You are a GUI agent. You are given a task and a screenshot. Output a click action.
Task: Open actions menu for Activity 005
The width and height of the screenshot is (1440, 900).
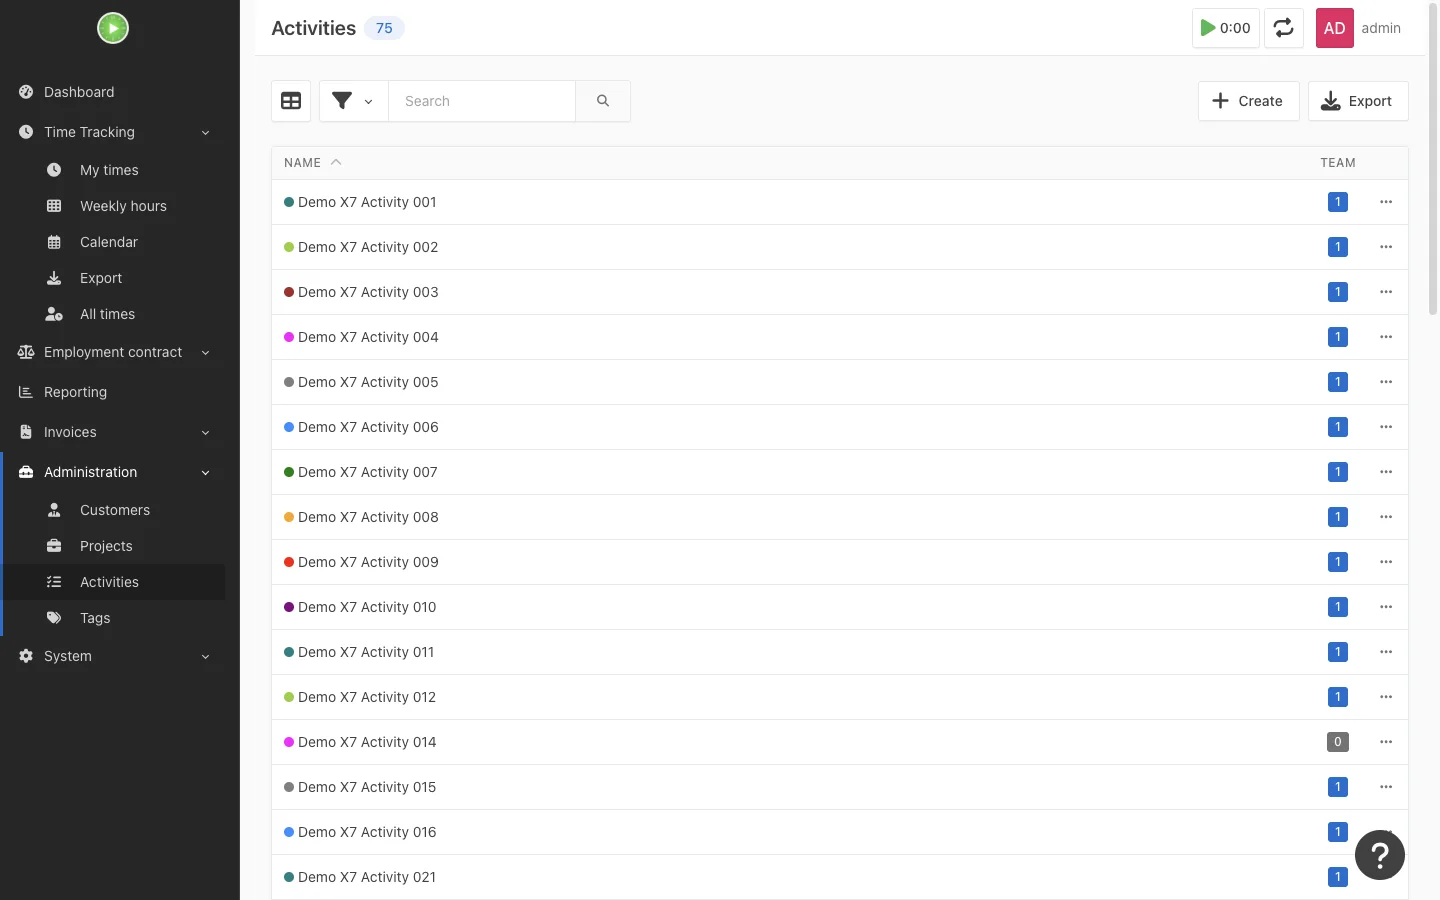click(x=1386, y=382)
